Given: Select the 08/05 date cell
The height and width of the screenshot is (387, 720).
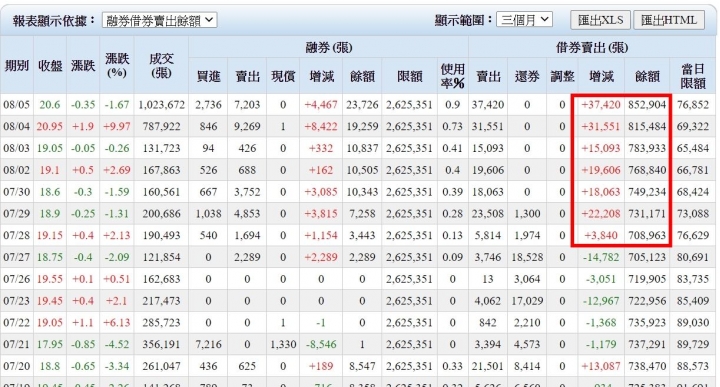Looking at the screenshot, I should [17, 105].
